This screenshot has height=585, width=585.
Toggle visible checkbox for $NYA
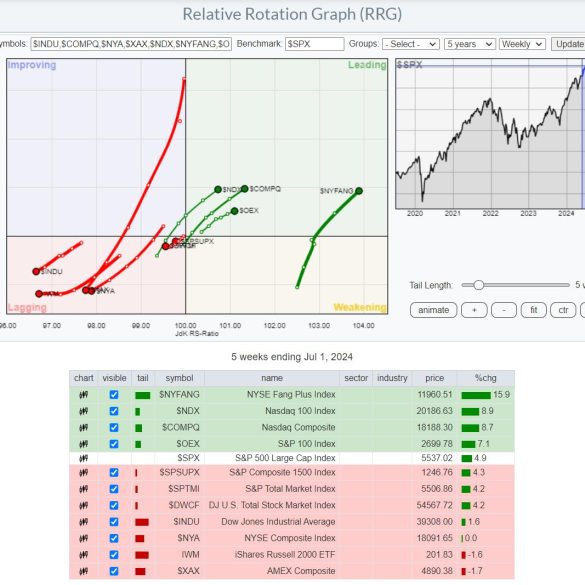[x=114, y=538]
